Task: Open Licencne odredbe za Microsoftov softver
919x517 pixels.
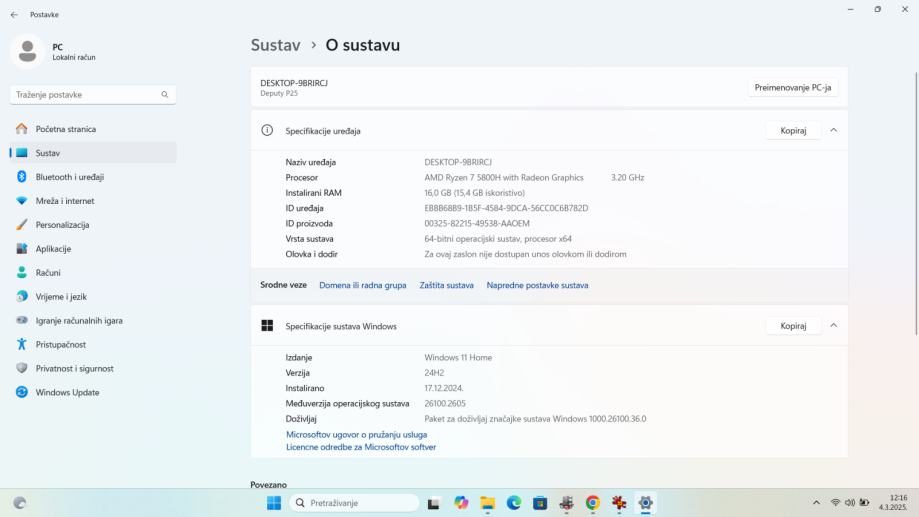Action: pos(361,447)
